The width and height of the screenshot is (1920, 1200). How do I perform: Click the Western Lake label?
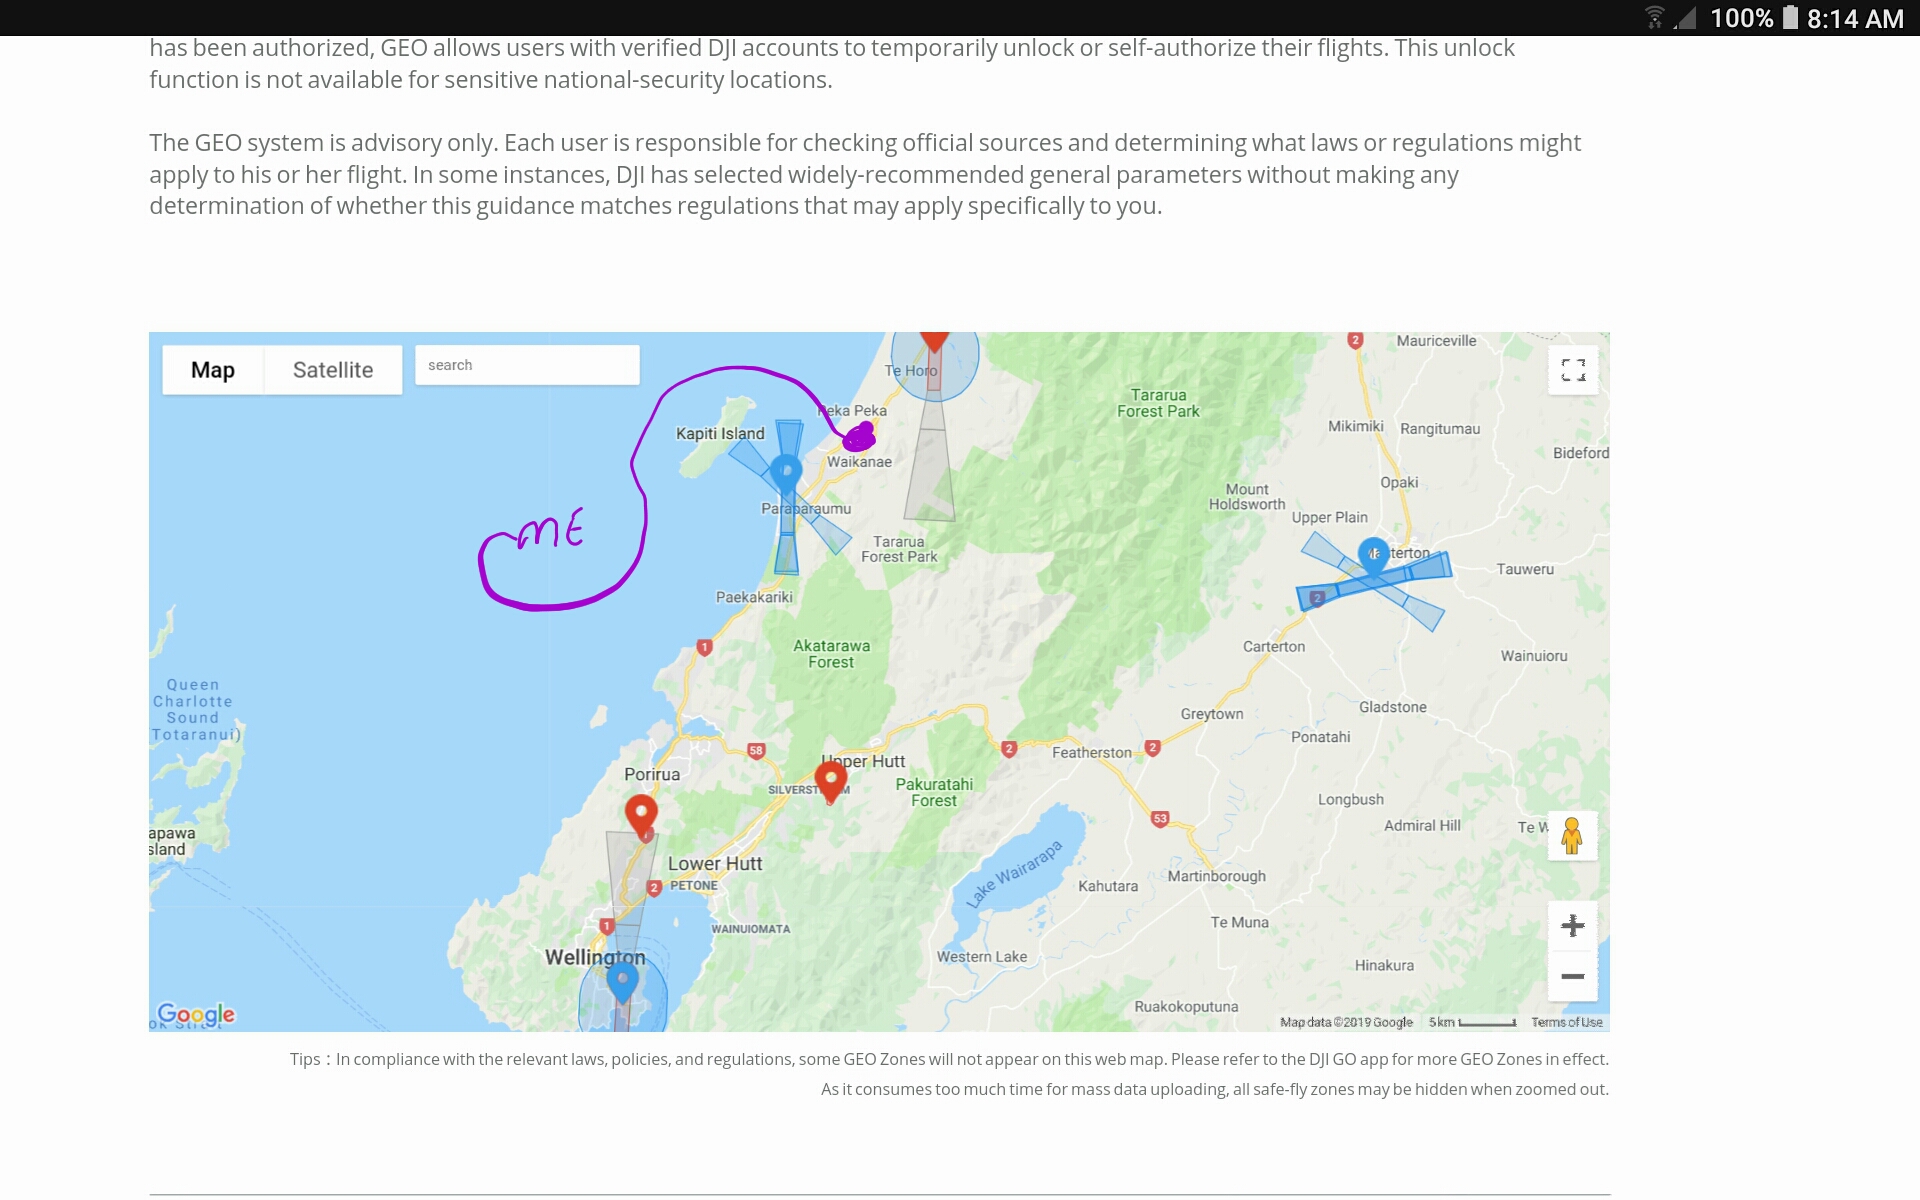[x=982, y=957]
